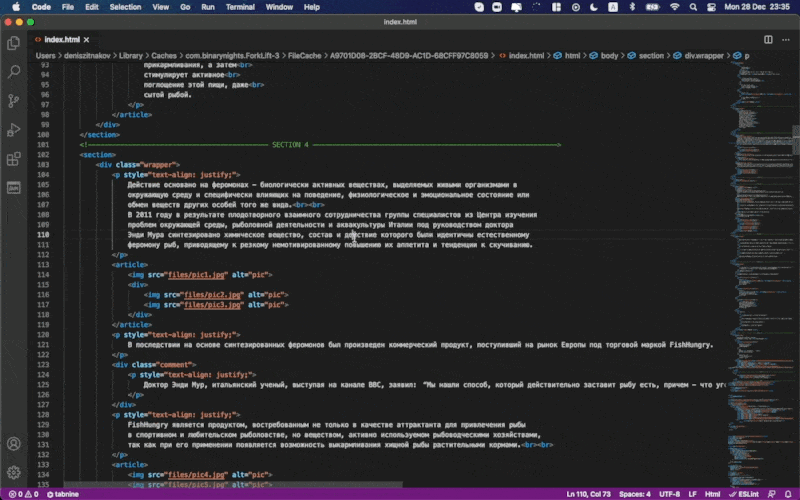Open the feedback icon in status bar

tap(771, 494)
